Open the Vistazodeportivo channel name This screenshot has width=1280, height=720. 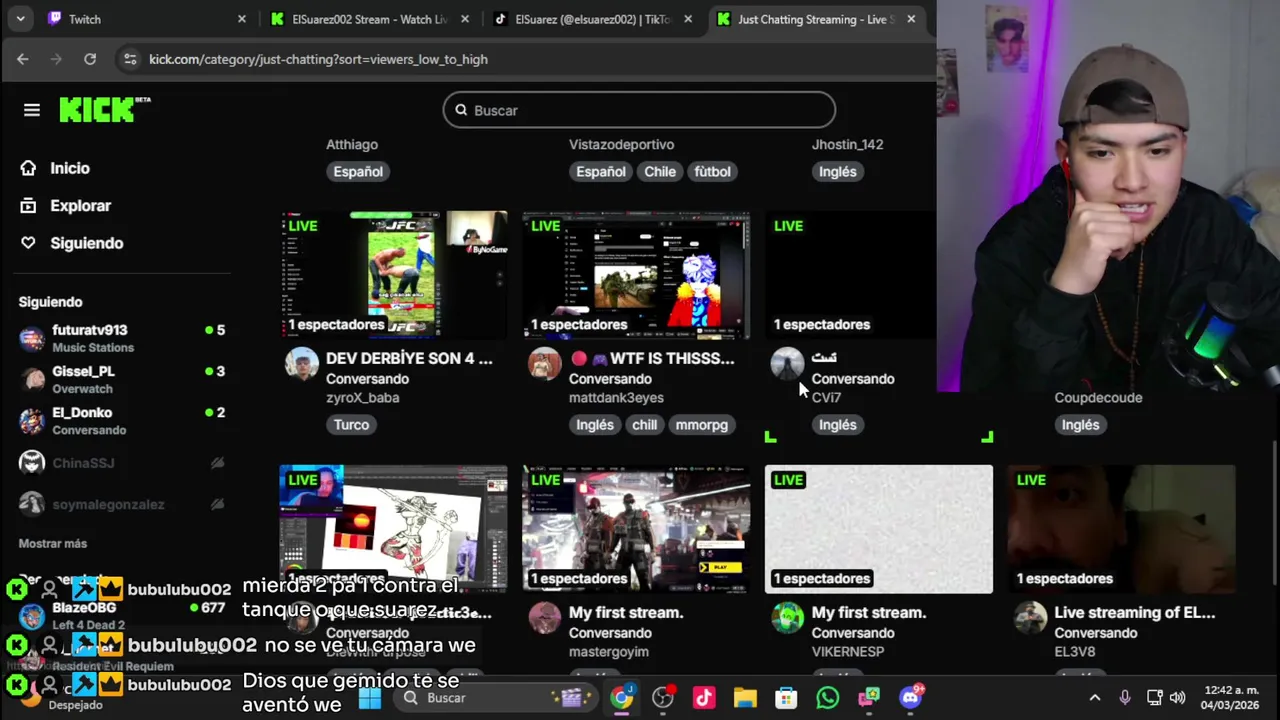(x=621, y=144)
